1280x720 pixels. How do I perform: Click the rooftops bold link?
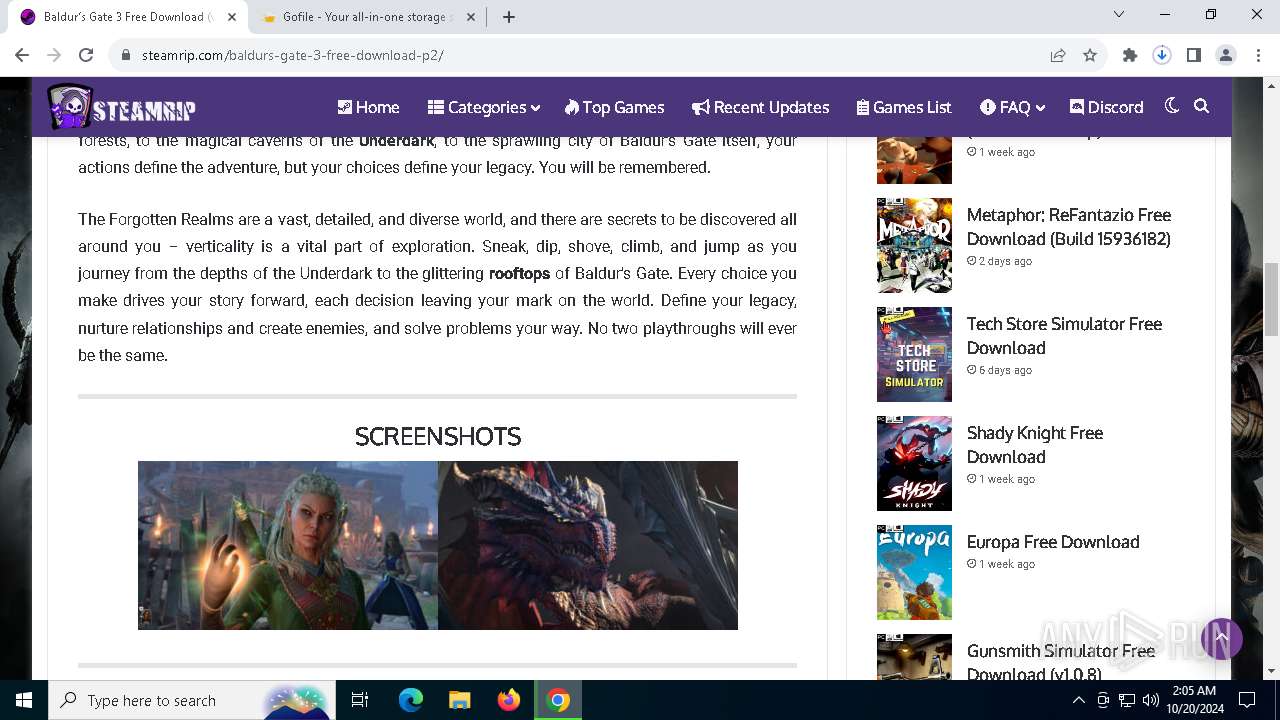[519, 273]
